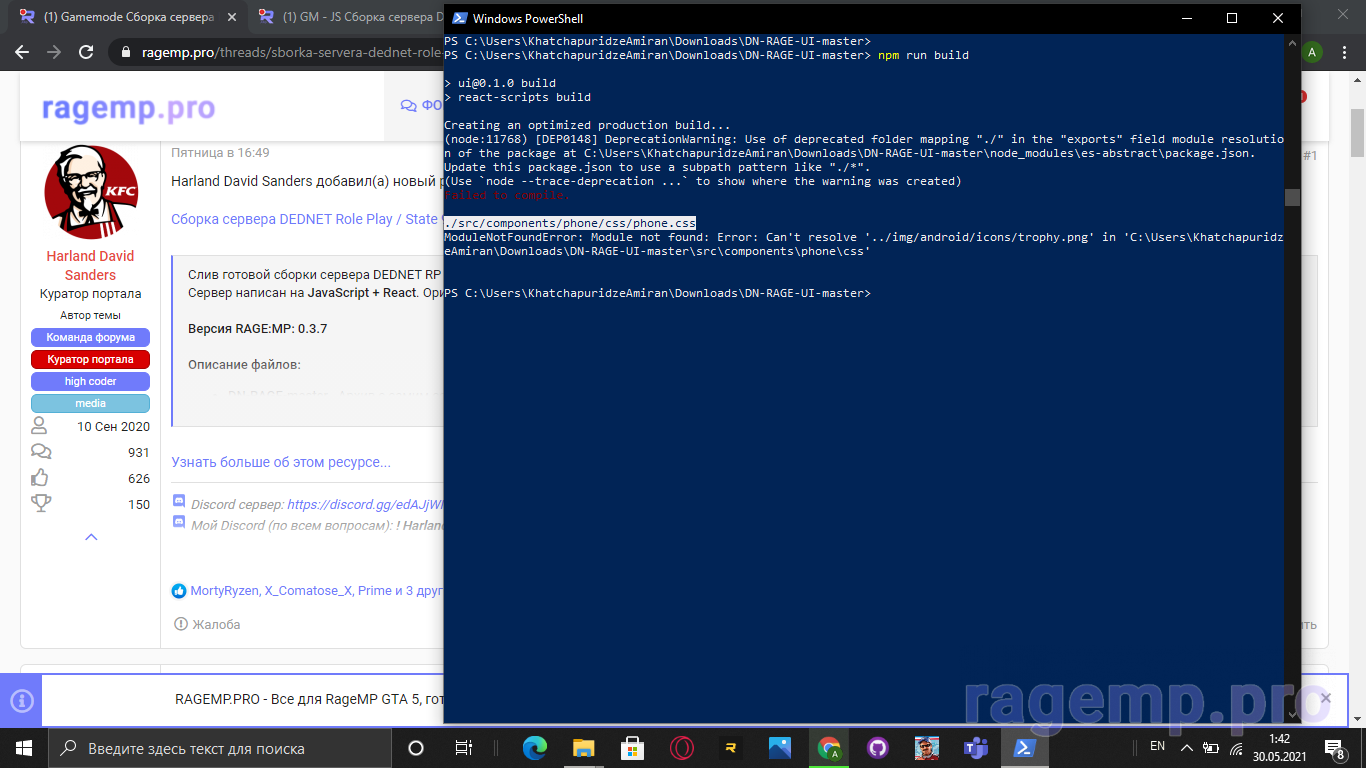Click the PowerShell window scrollbar thumb

point(1292,197)
